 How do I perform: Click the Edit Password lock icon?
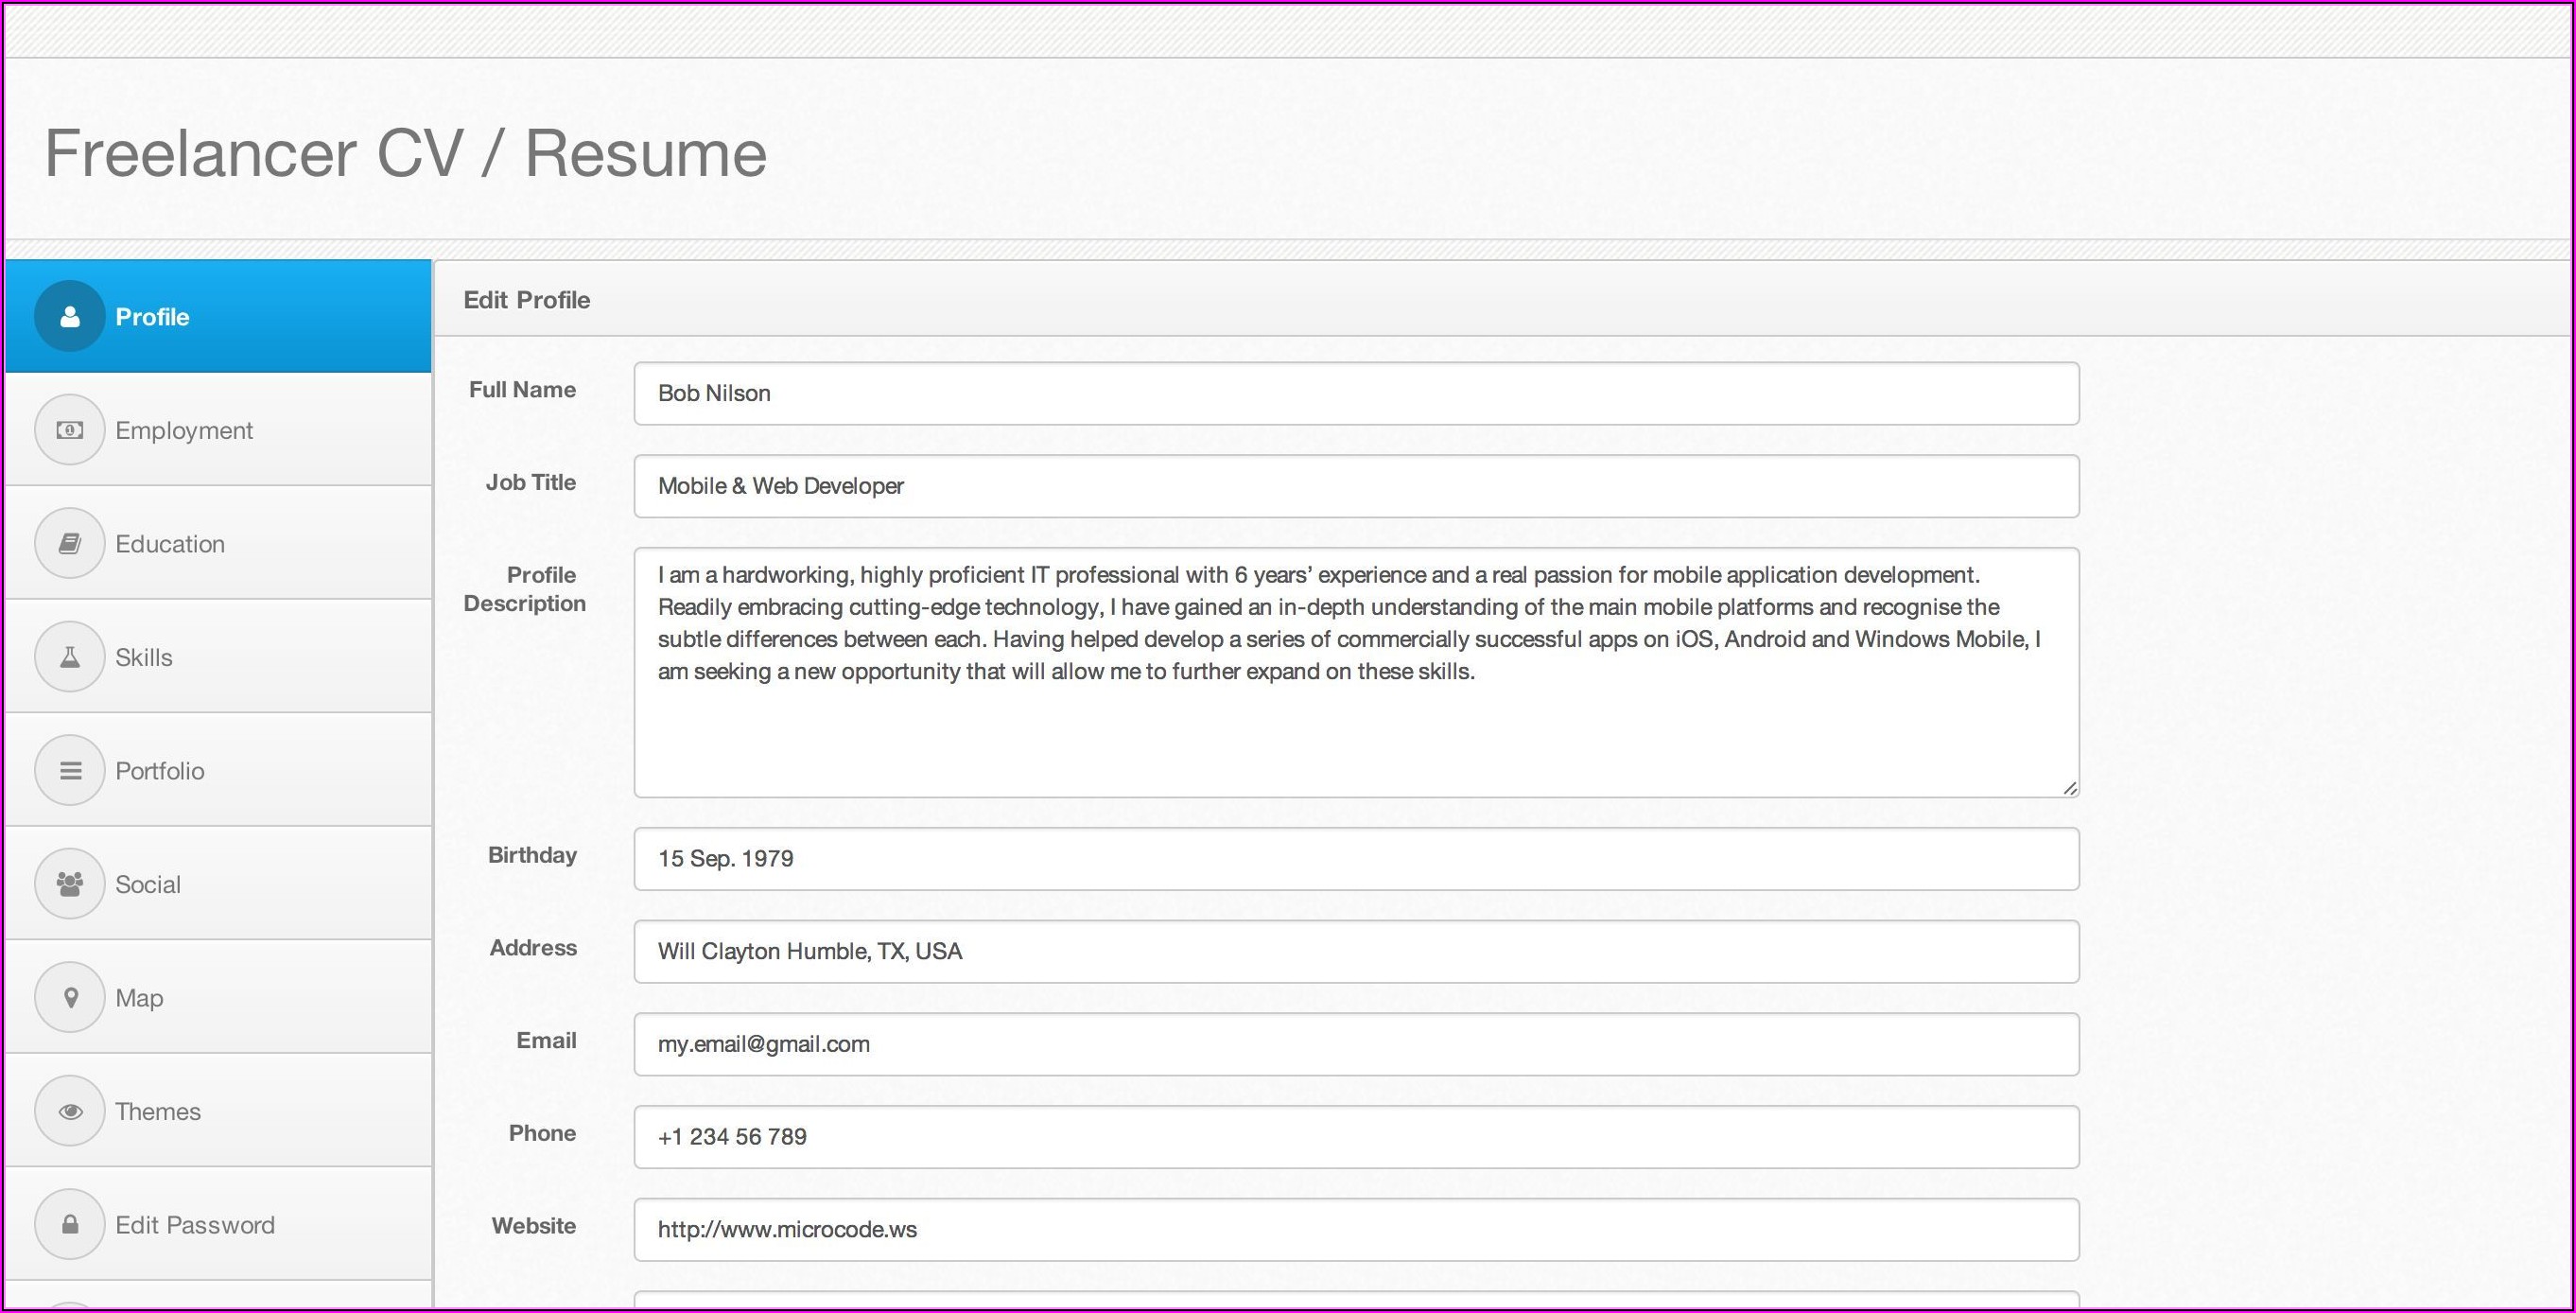(x=70, y=1225)
